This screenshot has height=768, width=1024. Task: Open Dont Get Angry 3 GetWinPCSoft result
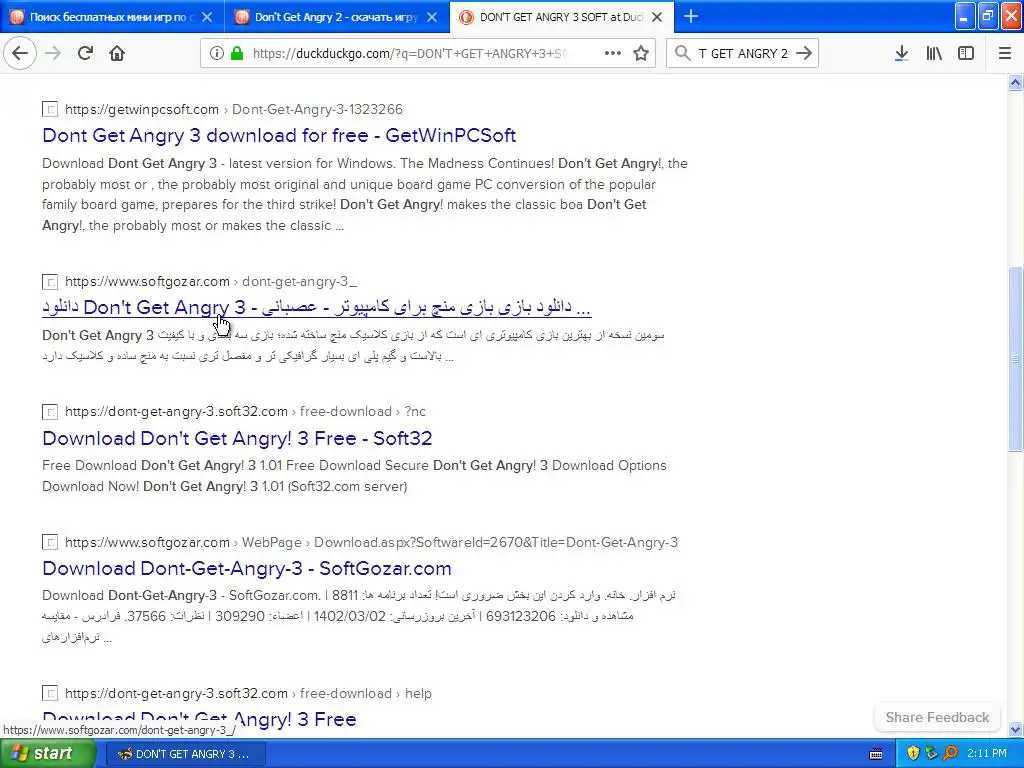click(279, 135)
